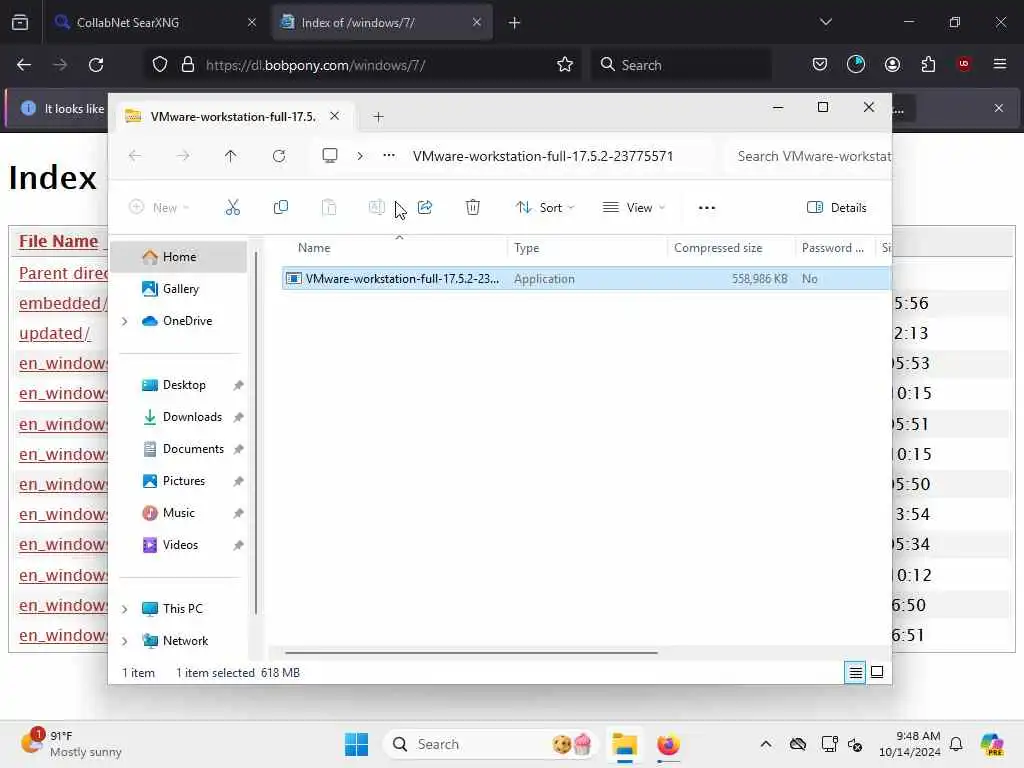This screenshot has height=768, width=1024.
Task: Open Firefox hamburger application menu
Action: (999, 64)
